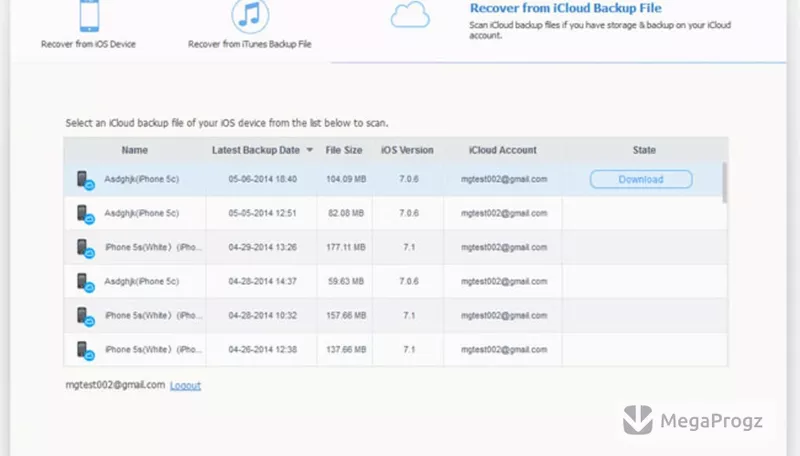Click file size 82.08 MB
Image resolution: width=800 pixels, height=456 pixels.
click(x=346, y=213)
